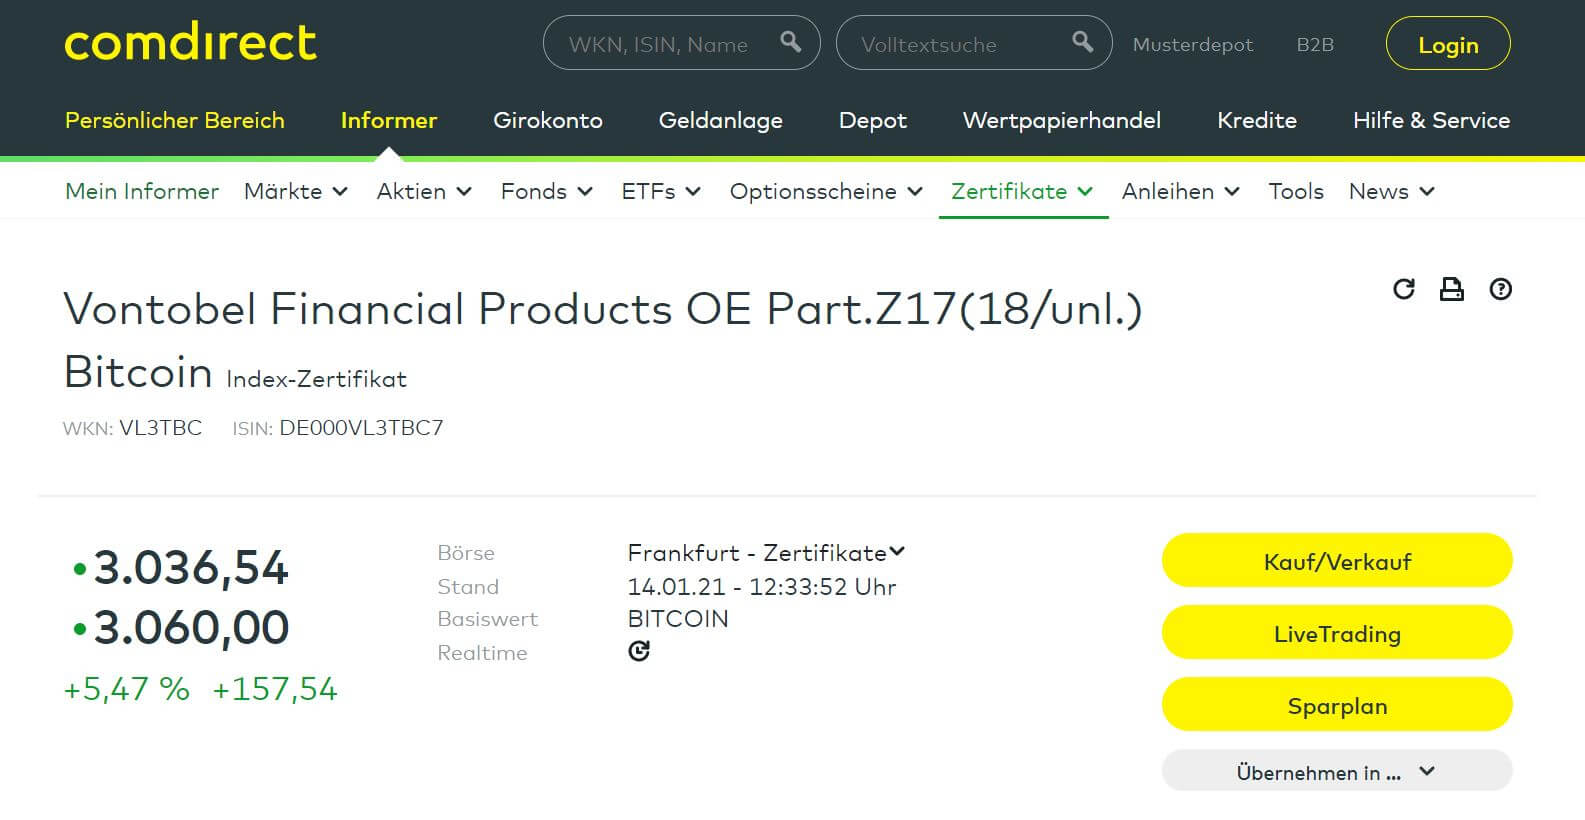1585x820 pixels.
Task: Click the comdirect logo
Action: pos(190,42)
